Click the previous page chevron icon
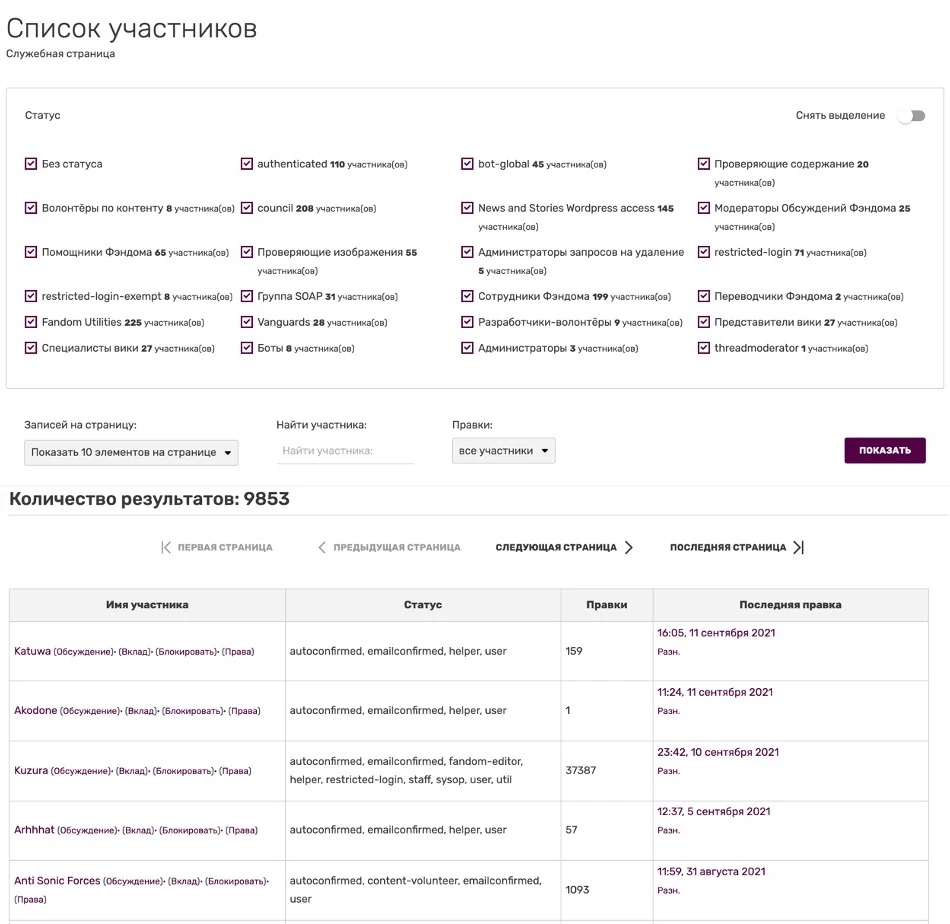 coord(322,547)
